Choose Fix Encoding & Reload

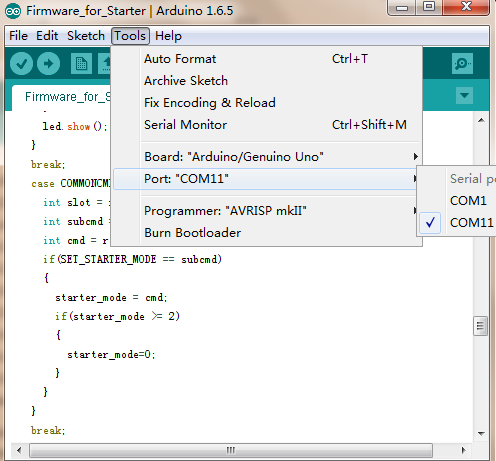pyautogui.click(x=267, y=103)
